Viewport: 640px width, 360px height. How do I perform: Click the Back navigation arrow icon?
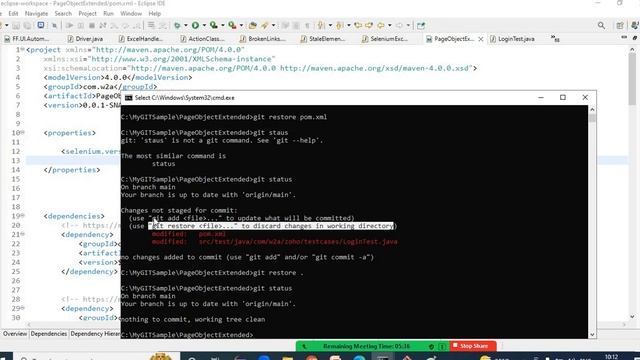click(x=381, y=25)
